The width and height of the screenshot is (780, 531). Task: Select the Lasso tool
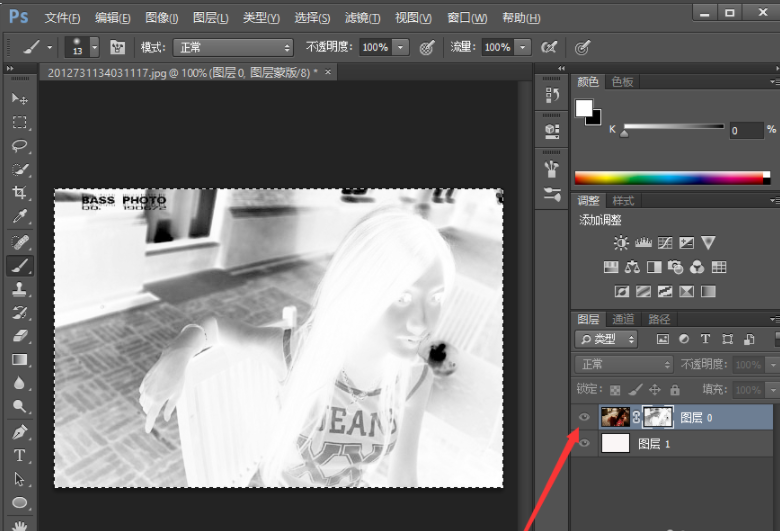pyautogui.click(x=19, y=146)
